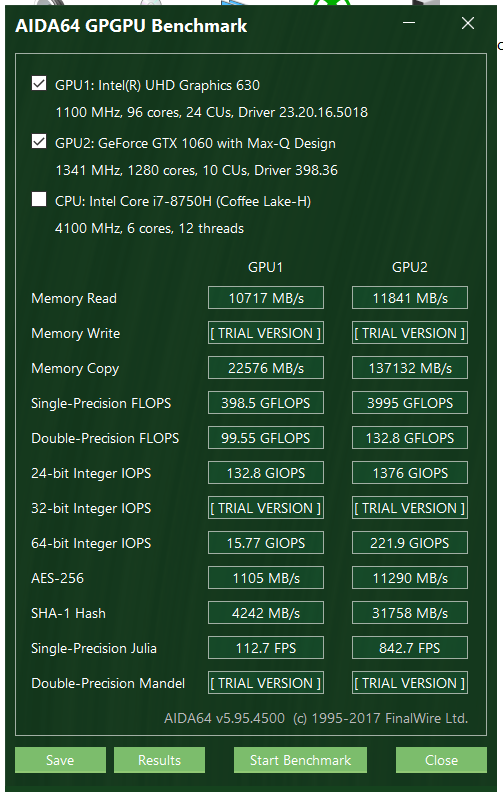Click the Save button
Image resolution: width=503 pixels, height=796 pixels.
click(60, 760)
